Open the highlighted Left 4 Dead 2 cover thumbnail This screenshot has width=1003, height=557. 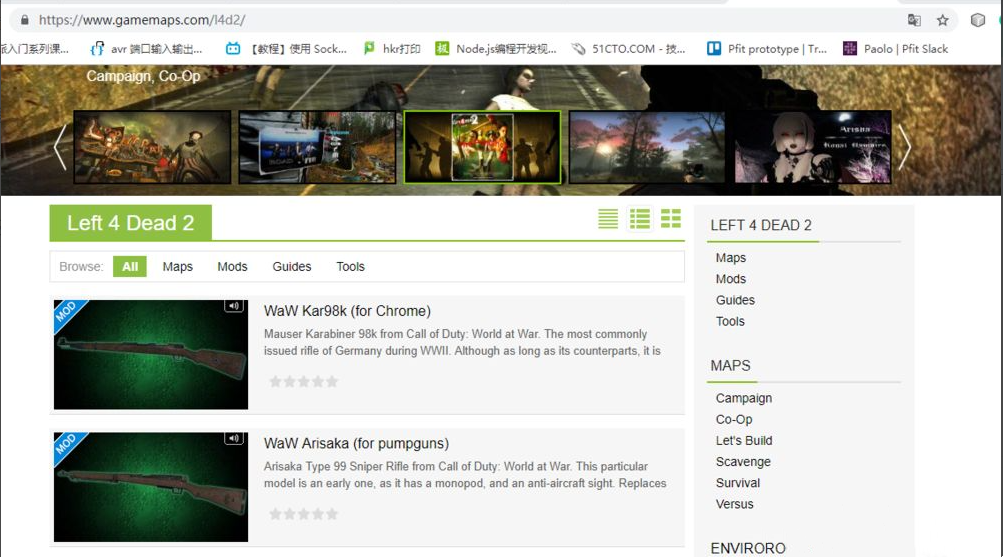(x=482, y=147)
